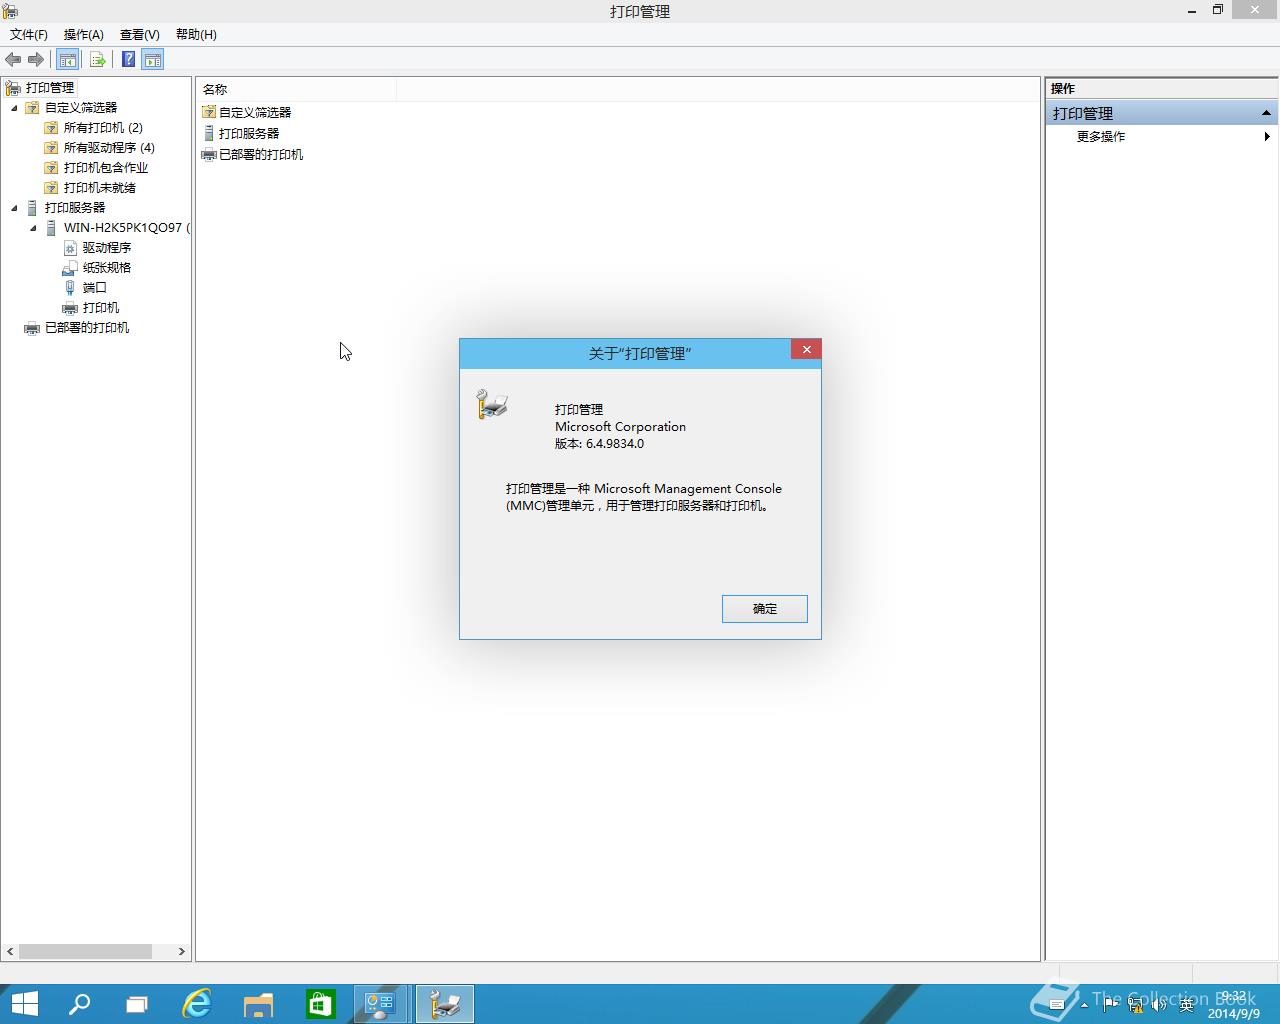This screenshot has width=1280, height=1024.
Task: Click the 纸张规格 forms icon in tree
Action: point(70,268)
